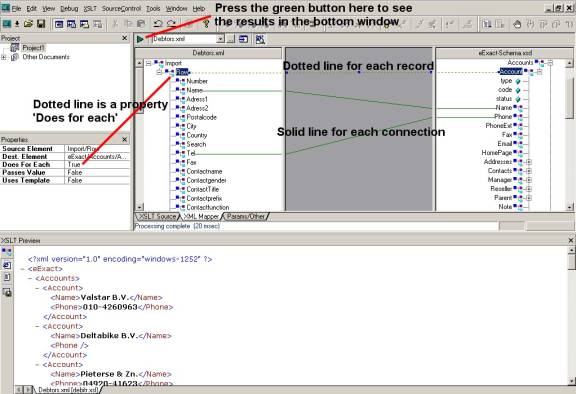
Task: Click top icon in XSLT Preview sidebar
Action: [x=7, y=252]
